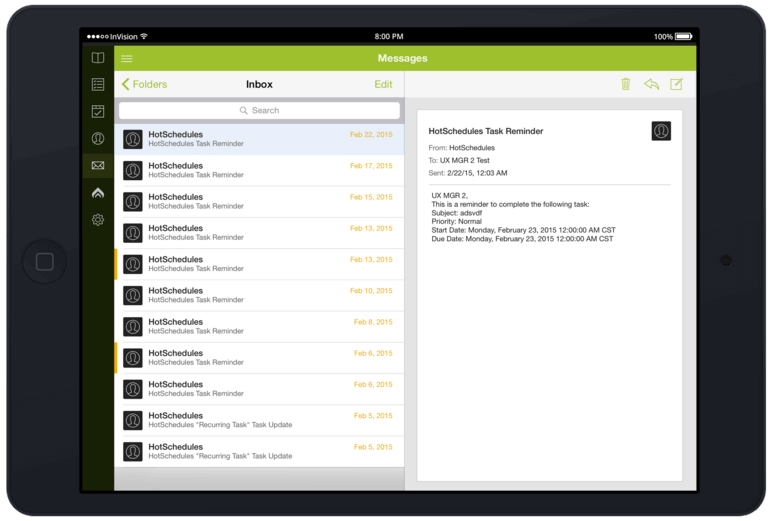The image size is (770, 521).
Task: Click avatar of Feb 15, 2015 message
Action: (133, 202)
